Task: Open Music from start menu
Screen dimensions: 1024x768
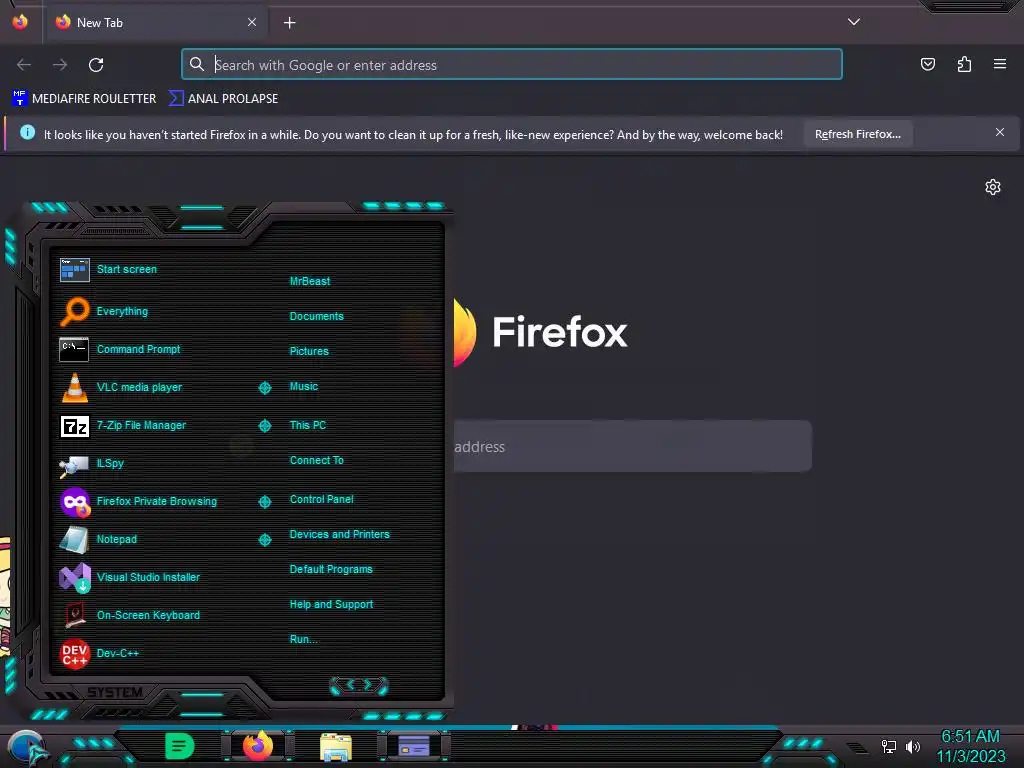Action: (x=304, y=387)
